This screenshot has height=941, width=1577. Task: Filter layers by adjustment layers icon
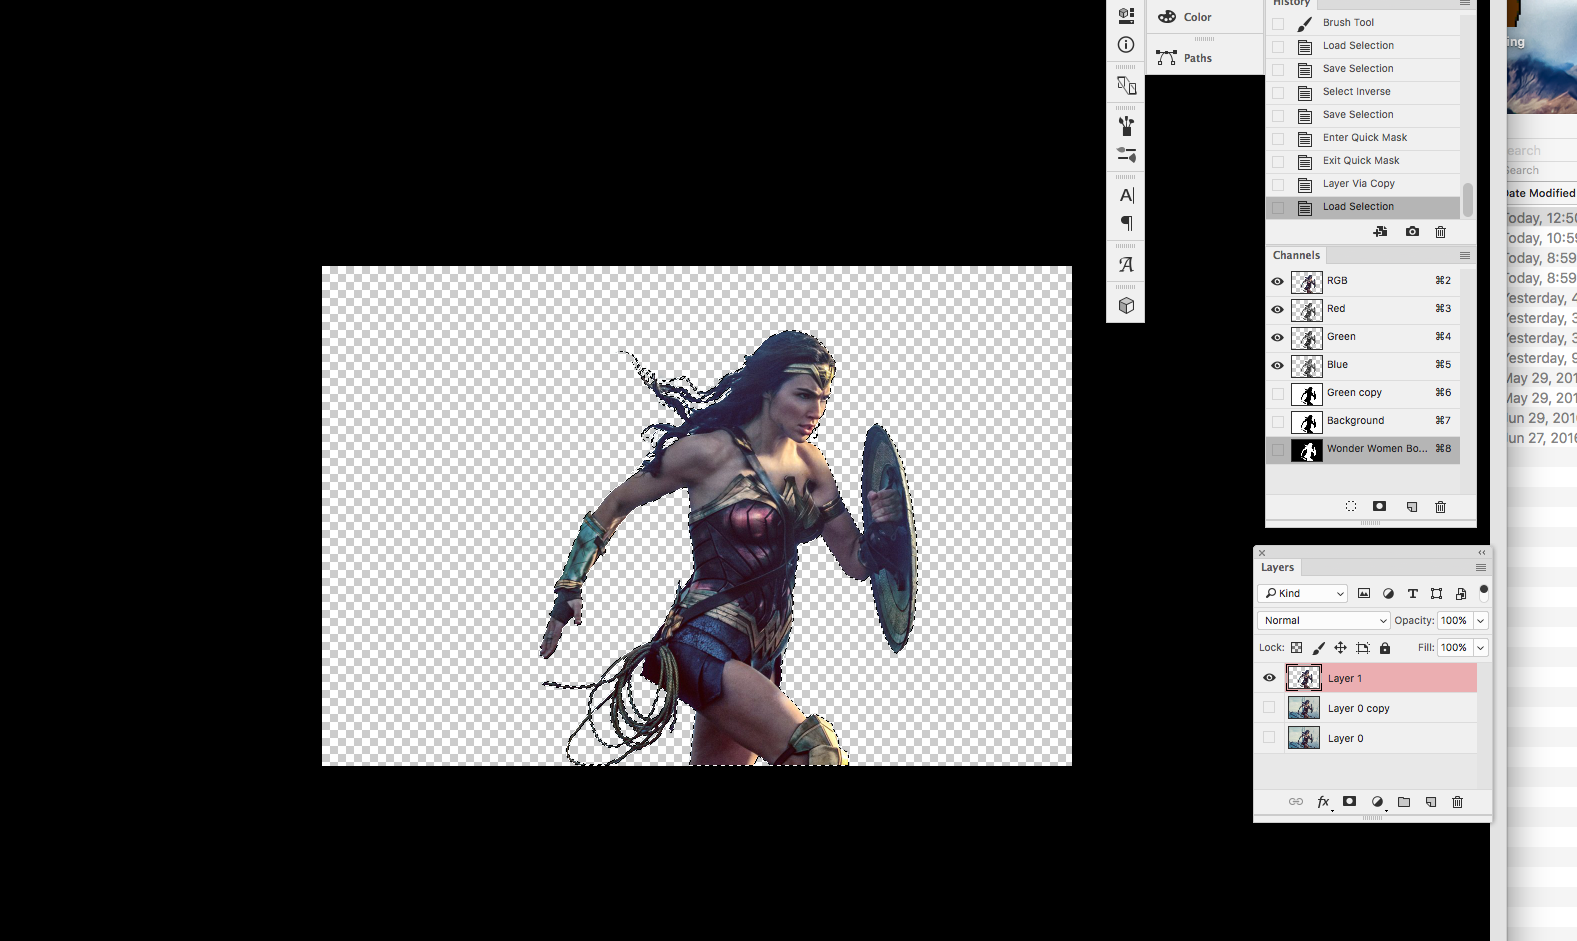coord(1388,593)
